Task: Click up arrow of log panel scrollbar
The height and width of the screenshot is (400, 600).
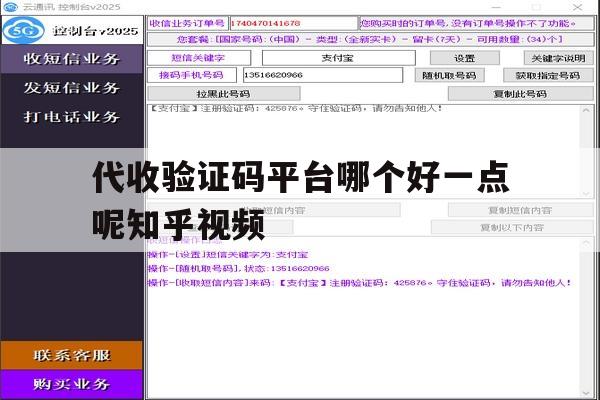Action: click(x=586, y=243)
